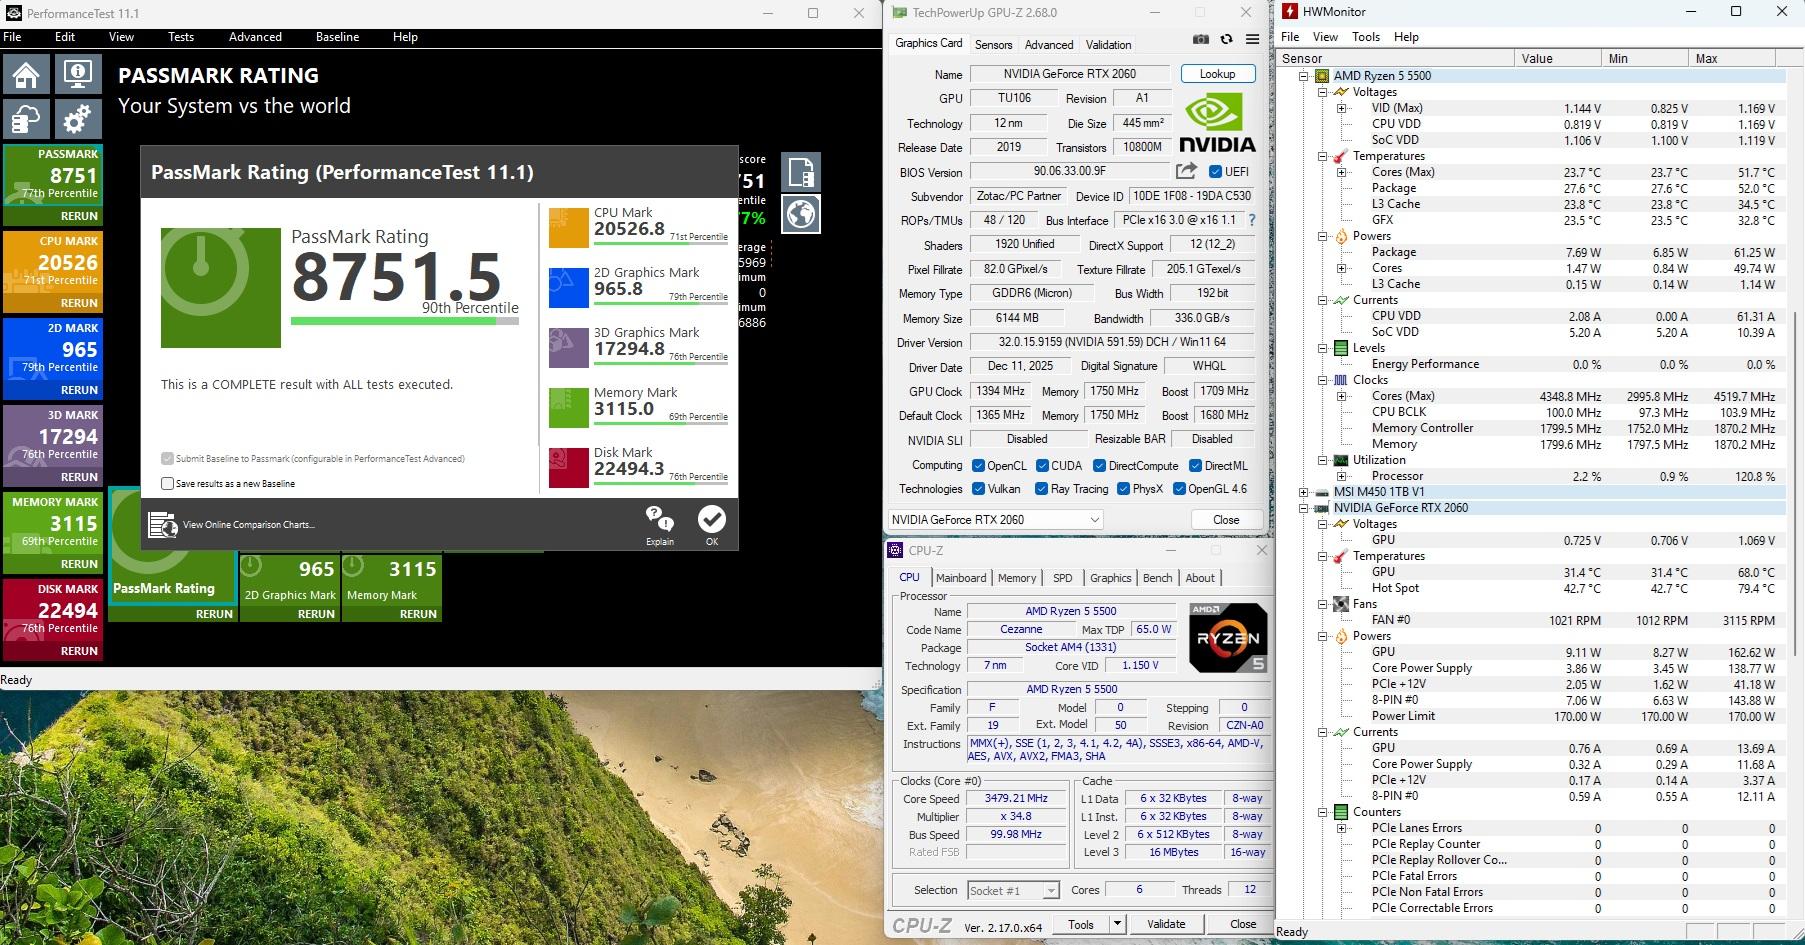The width and height of the screenshot is (1805, 945).
Task: Open the Tools dropdown arrow in CPU-Z
Action: point(1118,924)
